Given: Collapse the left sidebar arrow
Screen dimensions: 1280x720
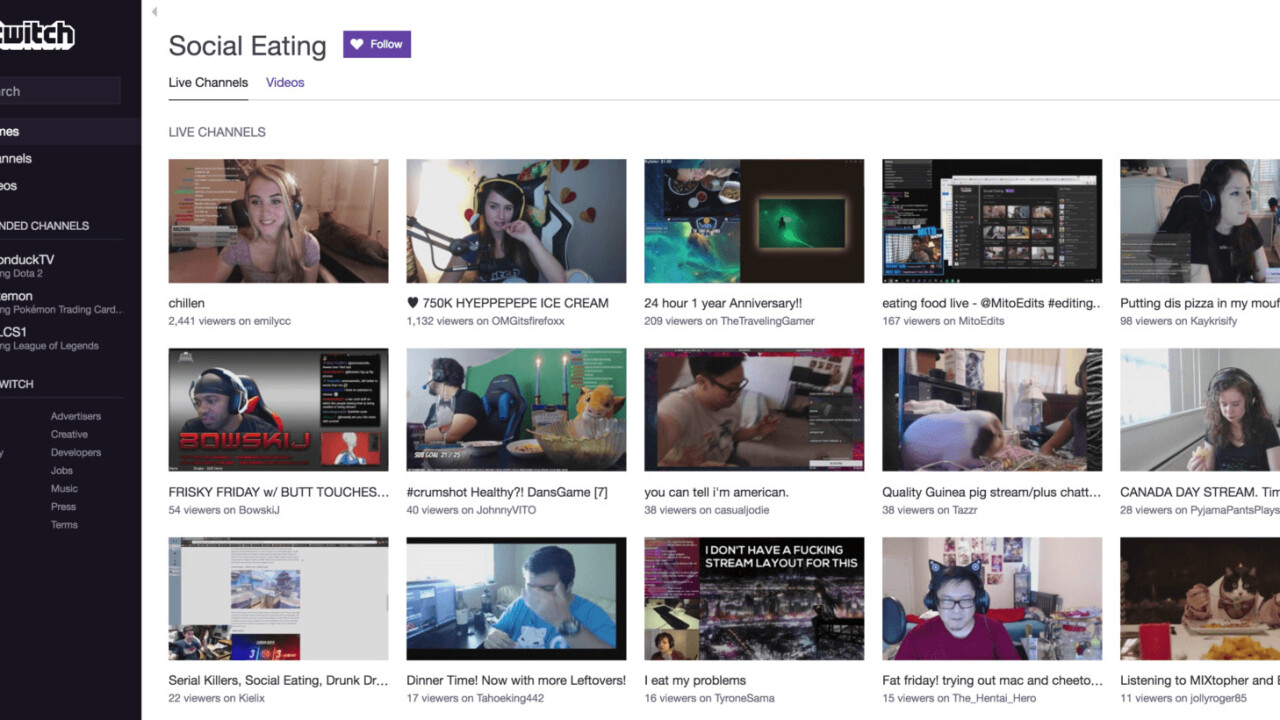Looking at the screenshot, I should click(154, 12).
